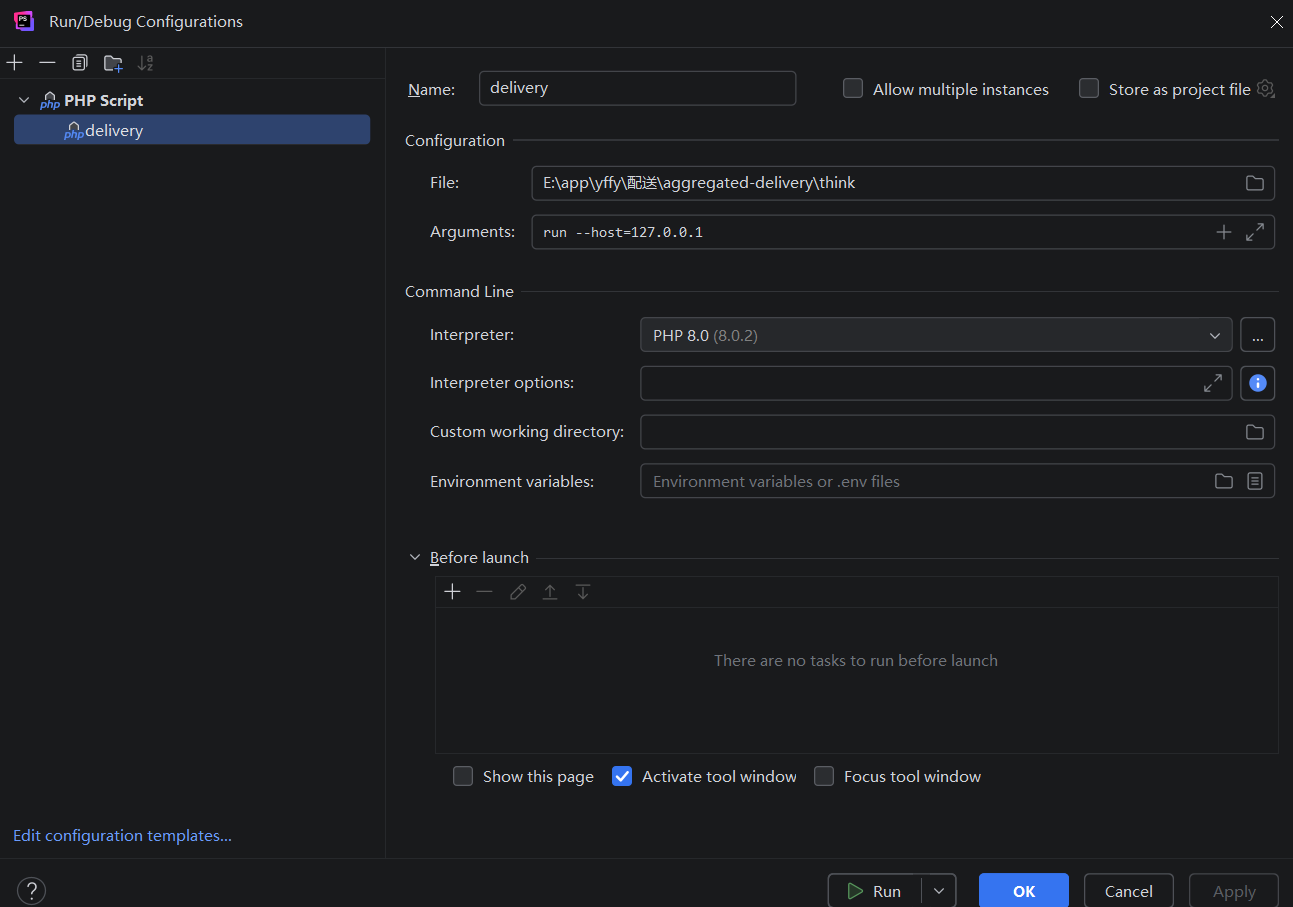Browse for custom working directory
The image size is (1293, 907).
tap(1254, 432)
